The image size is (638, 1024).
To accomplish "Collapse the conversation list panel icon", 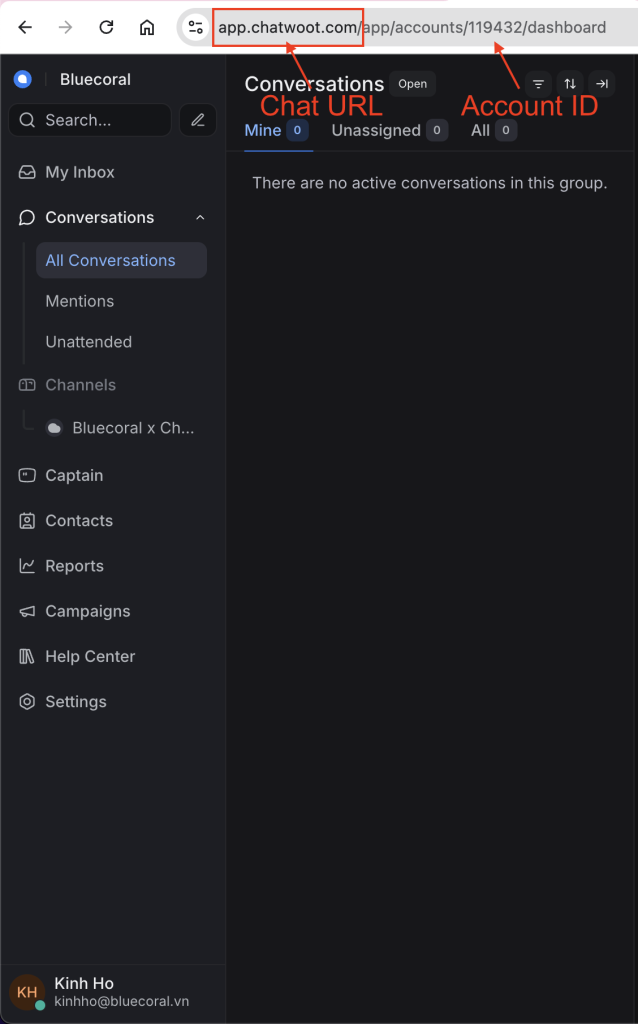I will (602, 84).
